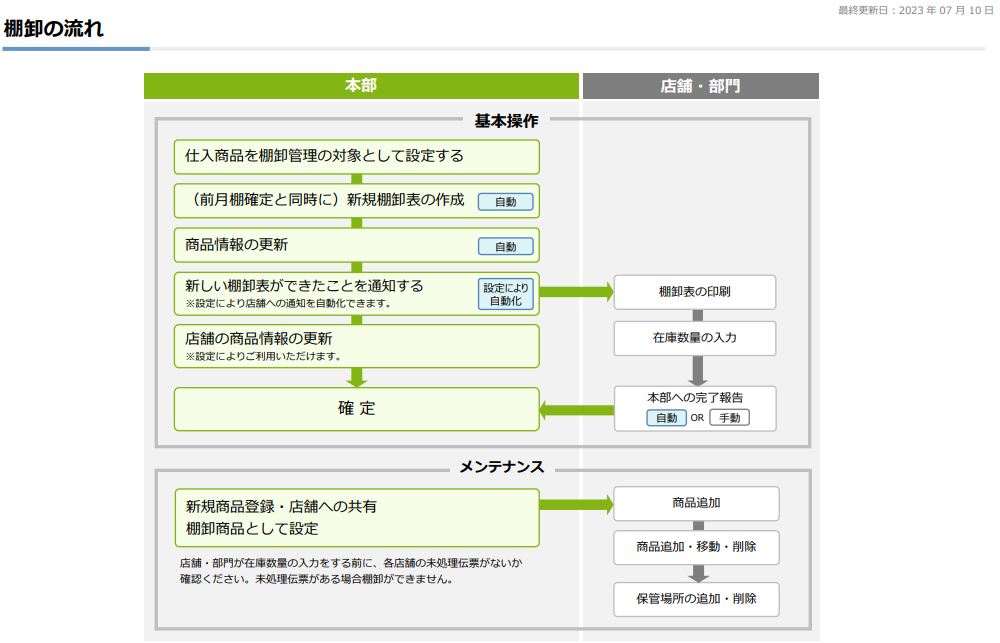This screenshot has width=1000, height=643.
Task: Select the 仕入商品を棚卸管理の対象として設定する step
Action: click(356, 157)
